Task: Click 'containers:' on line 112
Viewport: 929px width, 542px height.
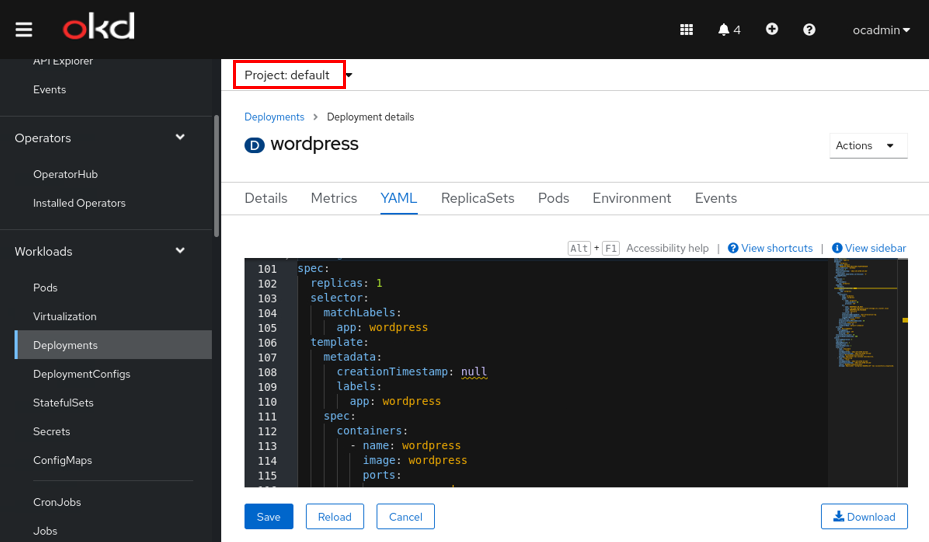Action: coord(372,431)
